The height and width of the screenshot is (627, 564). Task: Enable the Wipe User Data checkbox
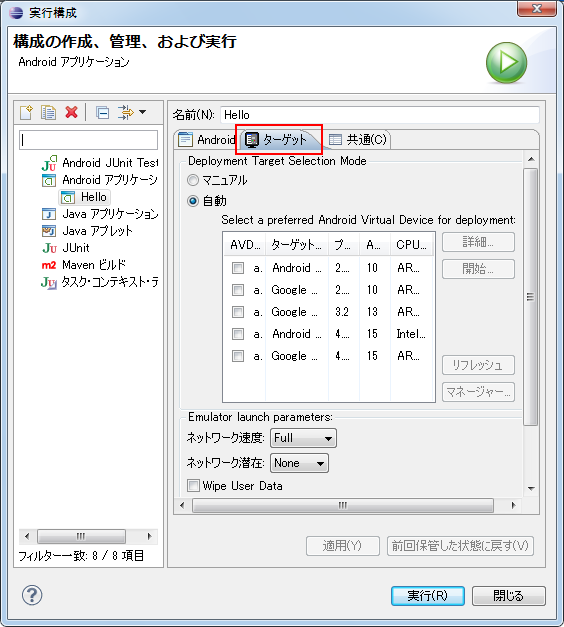[193, 486]
